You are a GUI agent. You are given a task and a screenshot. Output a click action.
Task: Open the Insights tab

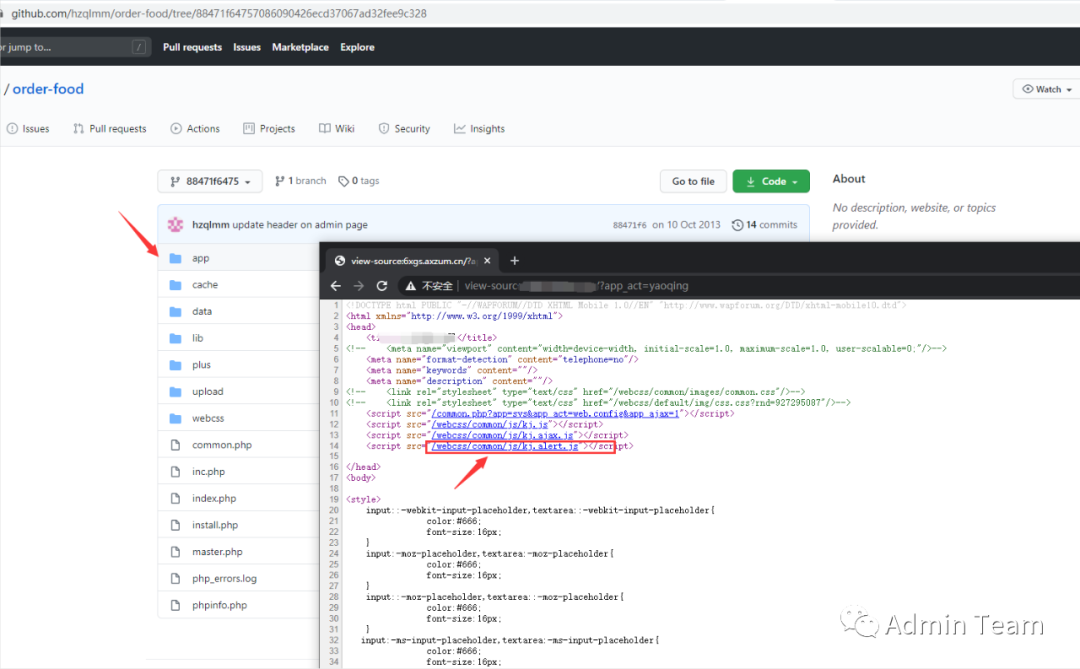point(479,129)
